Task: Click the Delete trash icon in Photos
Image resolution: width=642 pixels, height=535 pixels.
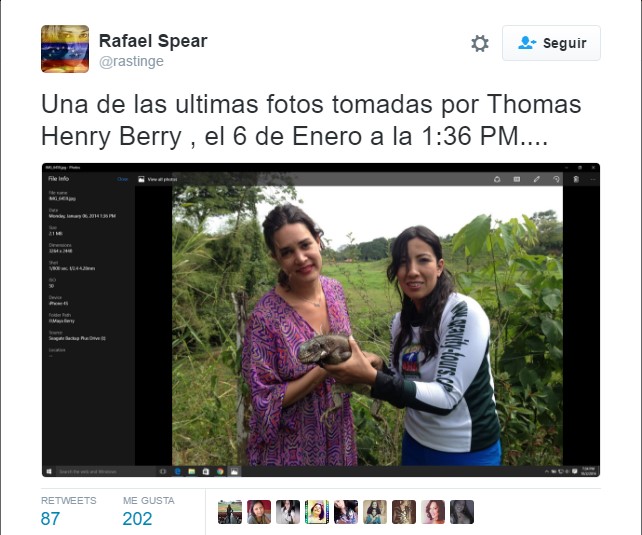Action: 576,179
